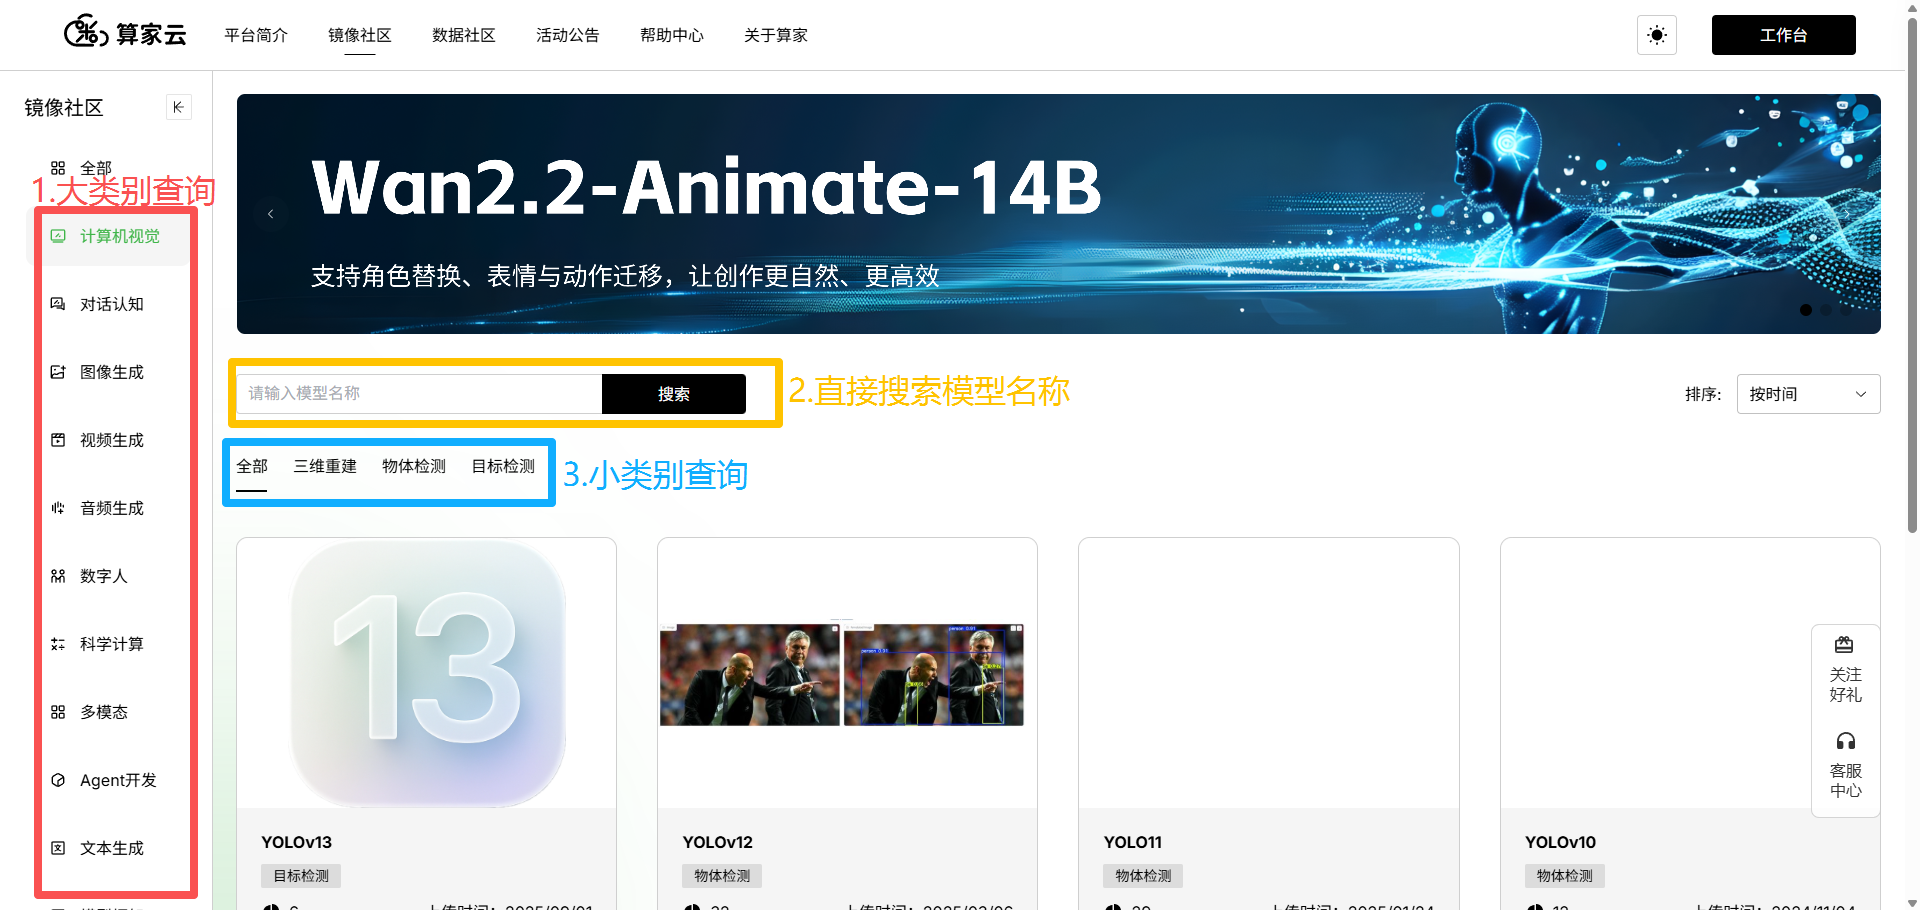Open the YOLOv12 detection example thumbnail

click(842, 675)
